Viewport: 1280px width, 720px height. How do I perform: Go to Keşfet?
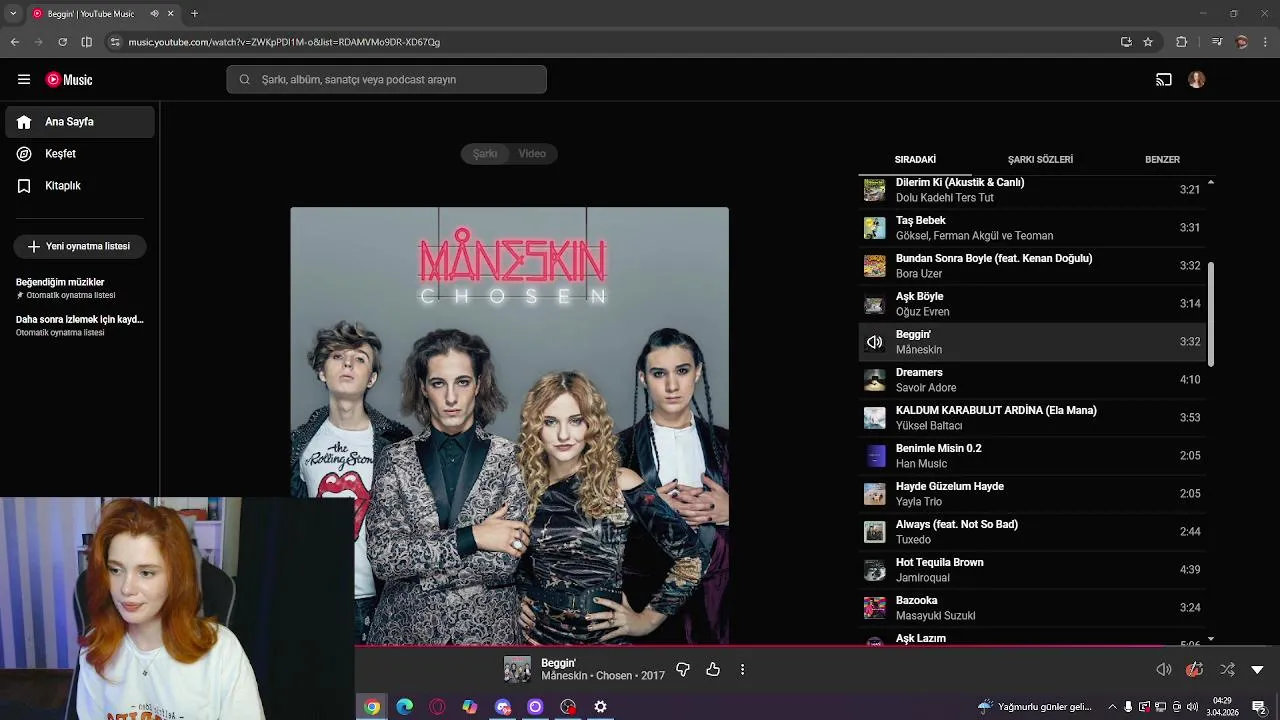(80, 154)
